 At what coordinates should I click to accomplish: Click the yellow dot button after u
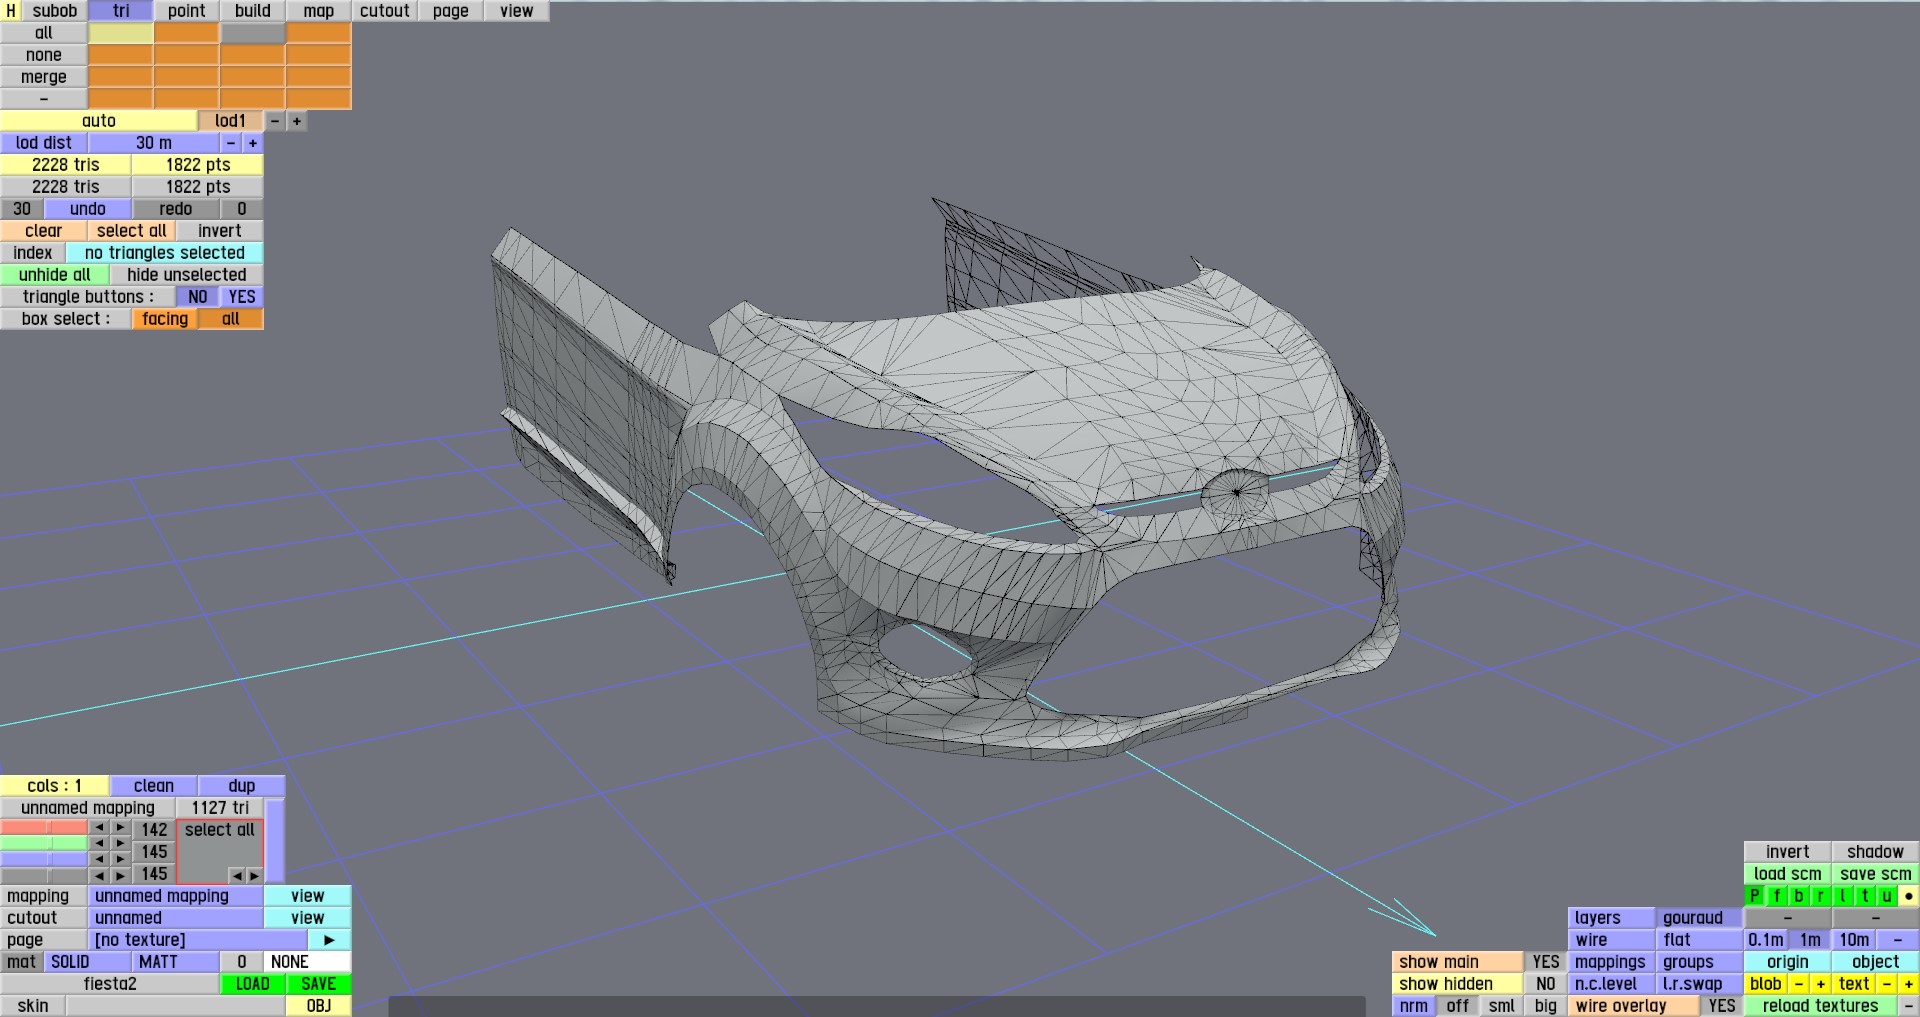point(1908,896)
